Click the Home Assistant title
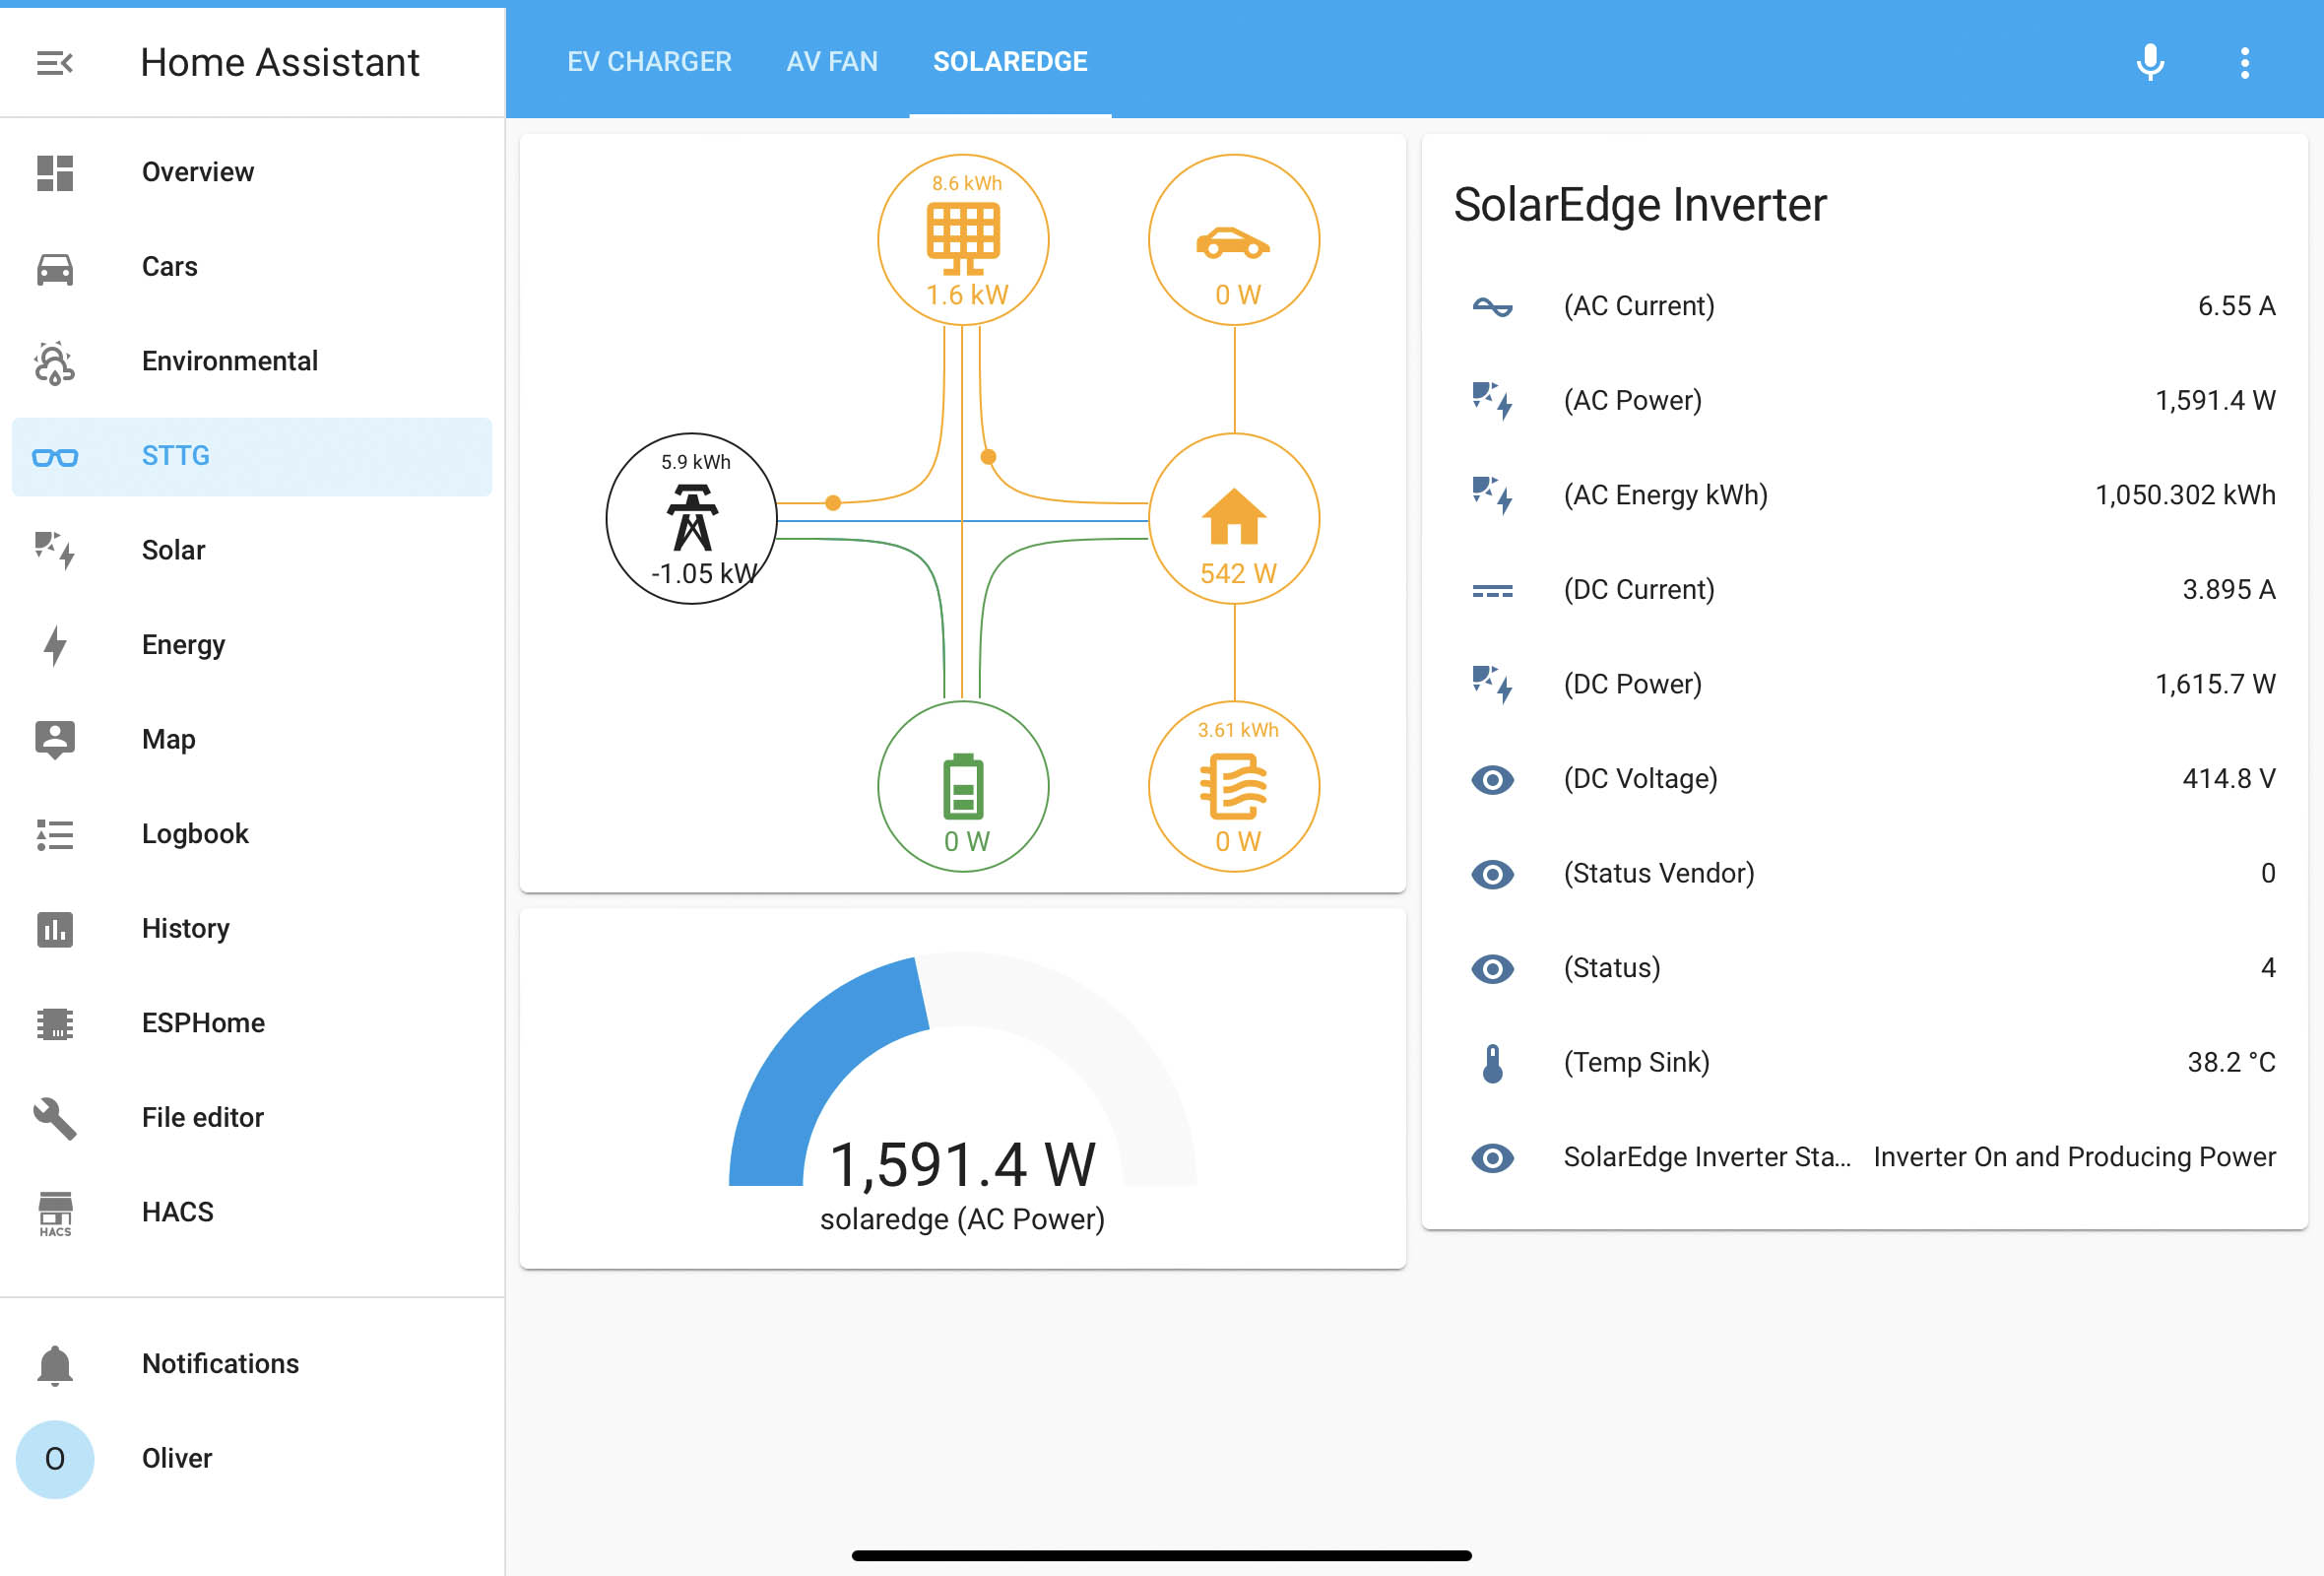 pos(280,62)
